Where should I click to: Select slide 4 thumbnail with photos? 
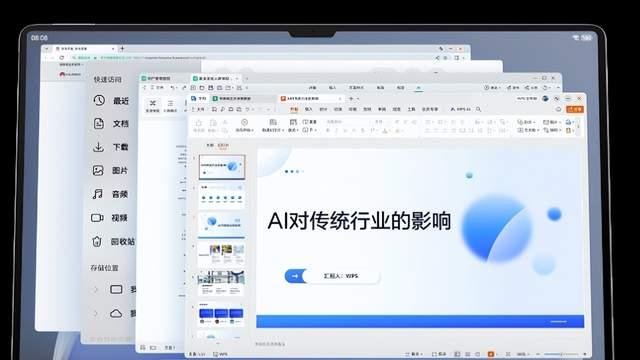click(x=222, y=255)
